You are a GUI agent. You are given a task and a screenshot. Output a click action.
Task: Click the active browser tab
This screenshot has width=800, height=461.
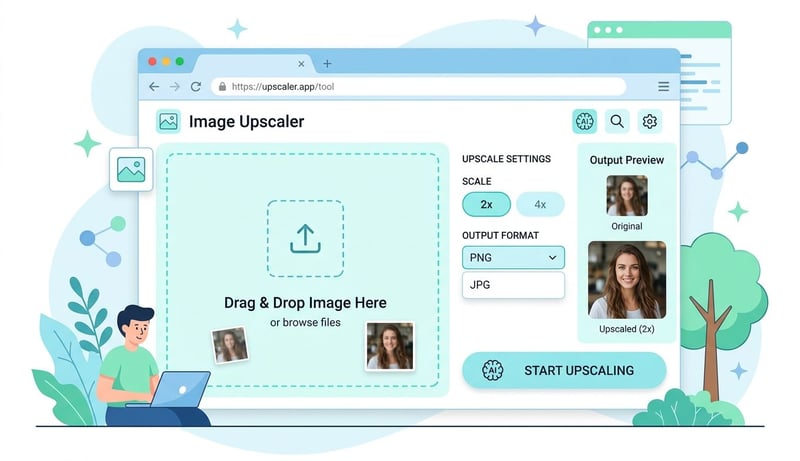[x=254, y=64]
